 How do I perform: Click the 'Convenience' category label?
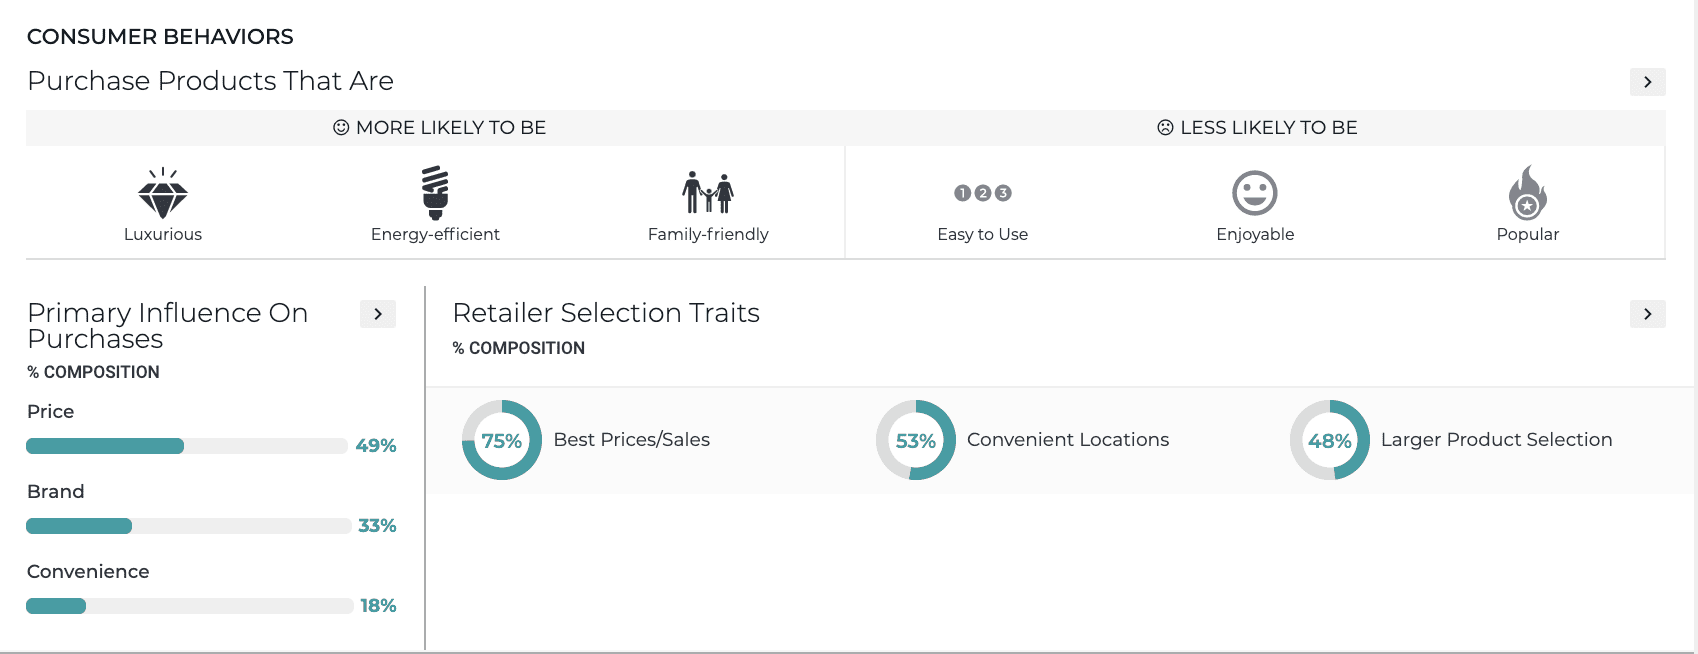(x=88, y=572)
